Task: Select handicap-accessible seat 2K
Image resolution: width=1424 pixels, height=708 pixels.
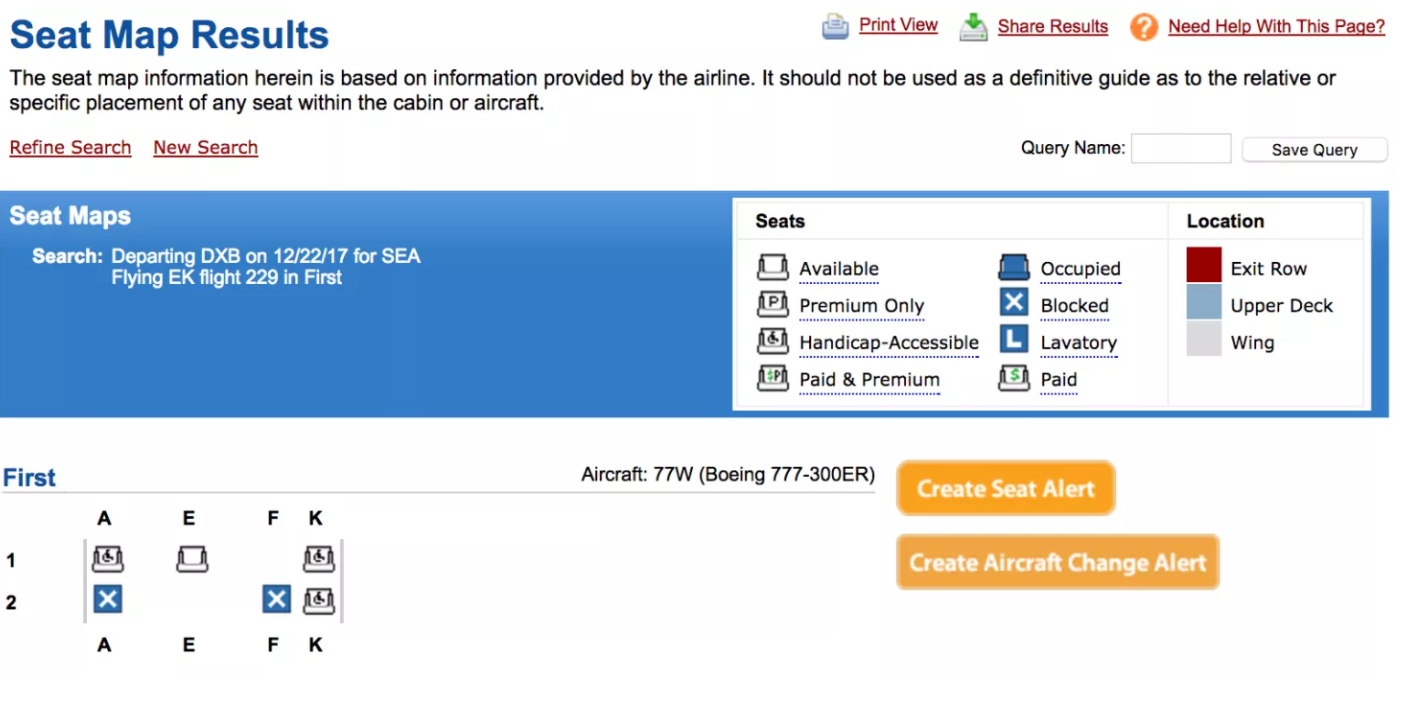Action: tap(319, 600)
